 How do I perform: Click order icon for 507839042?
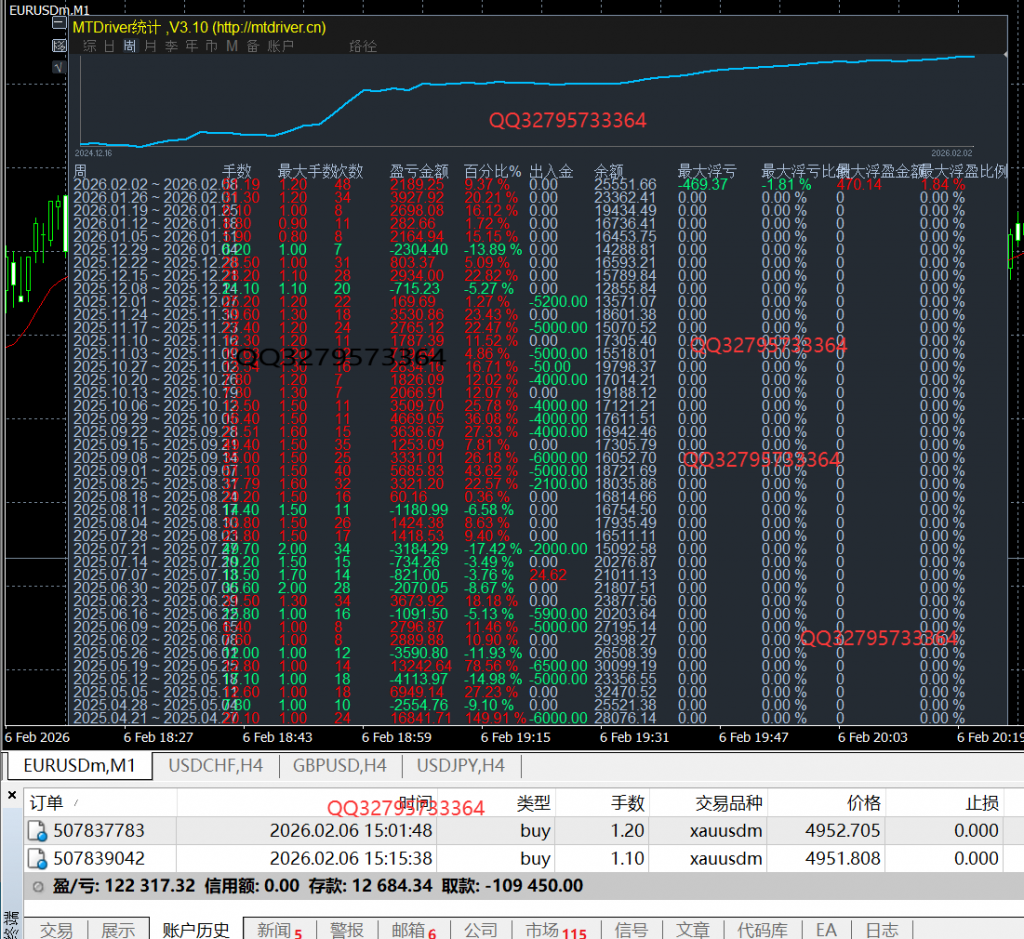(x=37, y=859)
